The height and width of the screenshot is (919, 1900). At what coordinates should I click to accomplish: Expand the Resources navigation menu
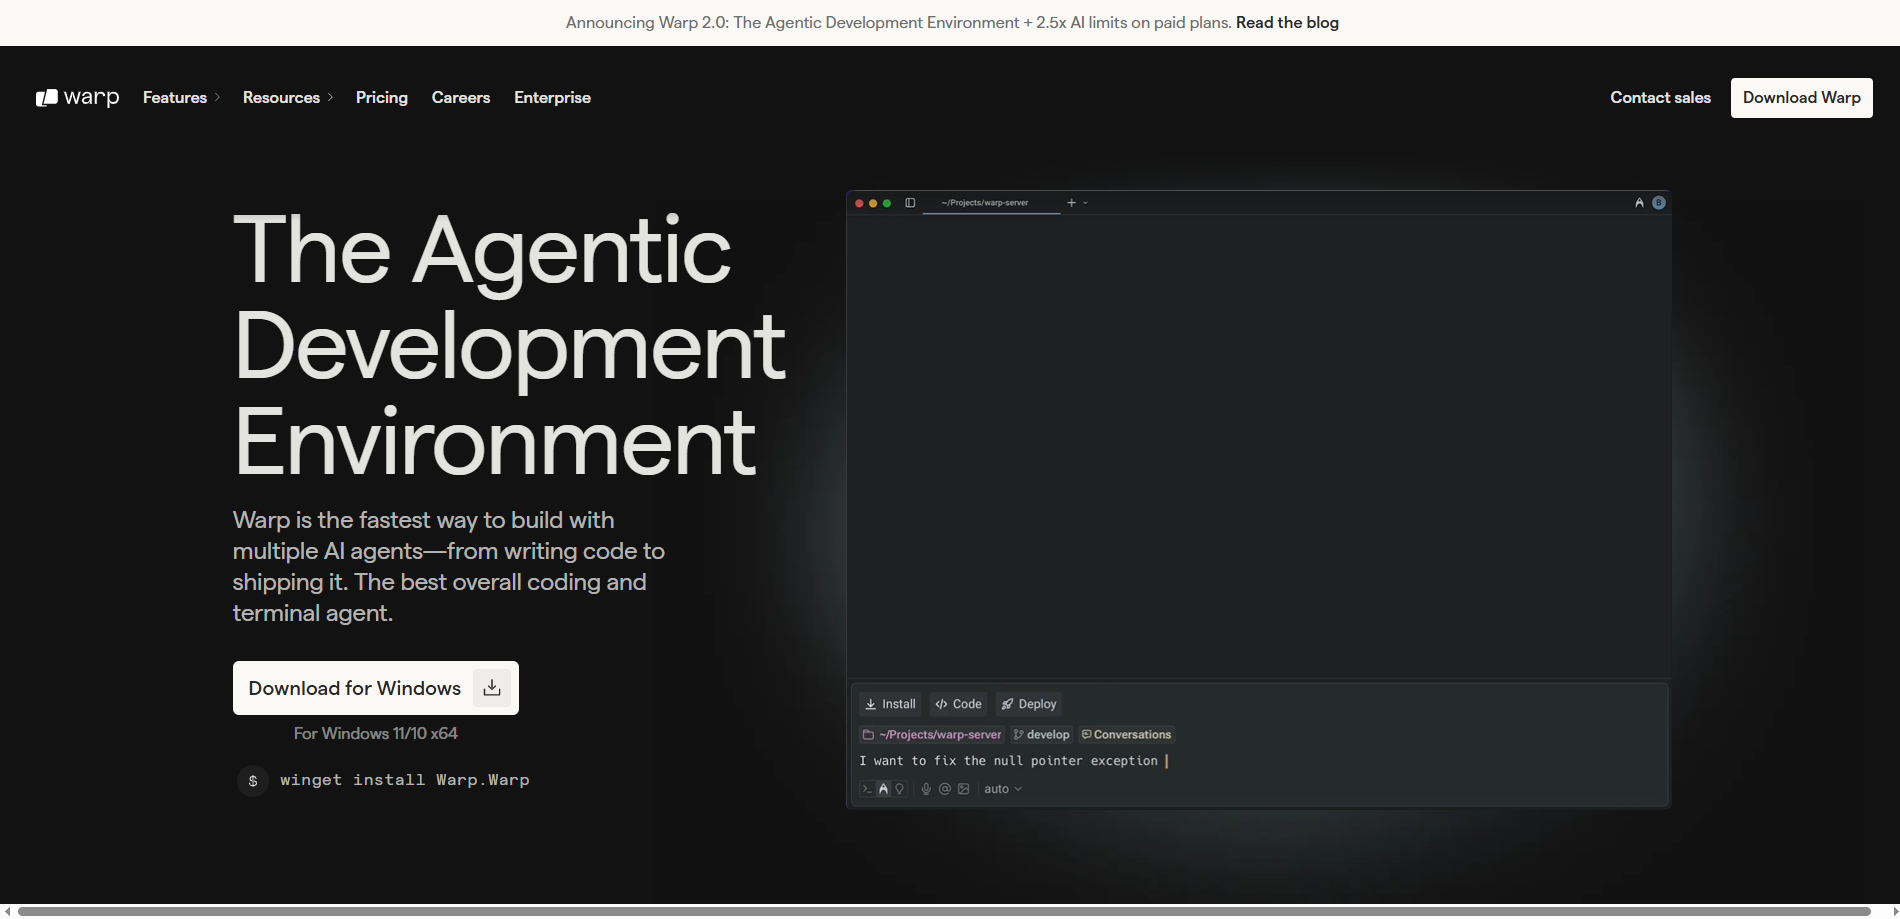(x=287, y=97)
